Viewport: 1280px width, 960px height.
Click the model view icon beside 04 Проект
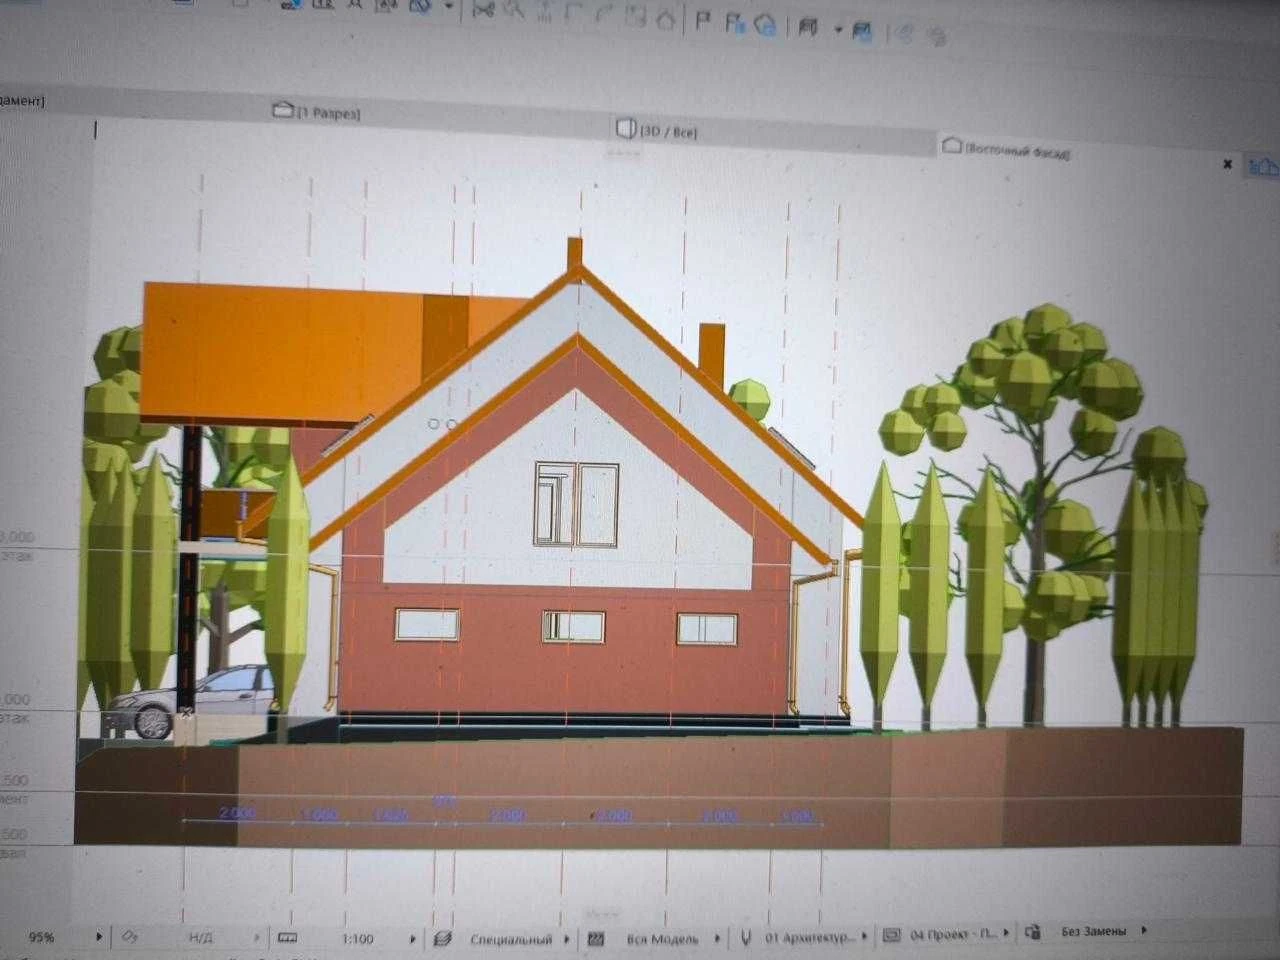(891, 936)
